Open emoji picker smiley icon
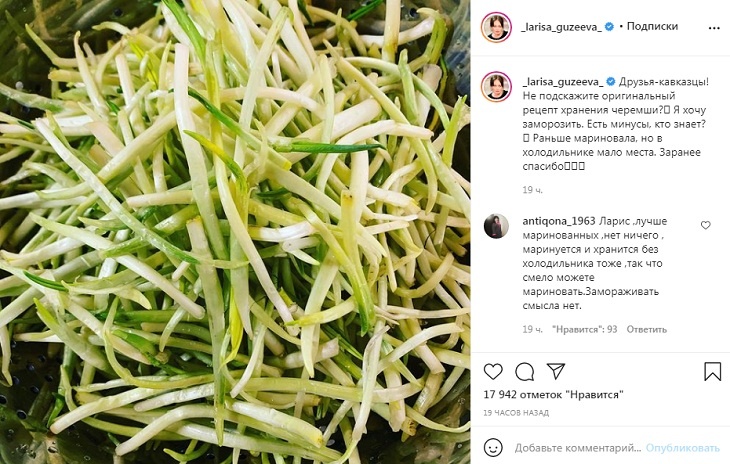 493,448
